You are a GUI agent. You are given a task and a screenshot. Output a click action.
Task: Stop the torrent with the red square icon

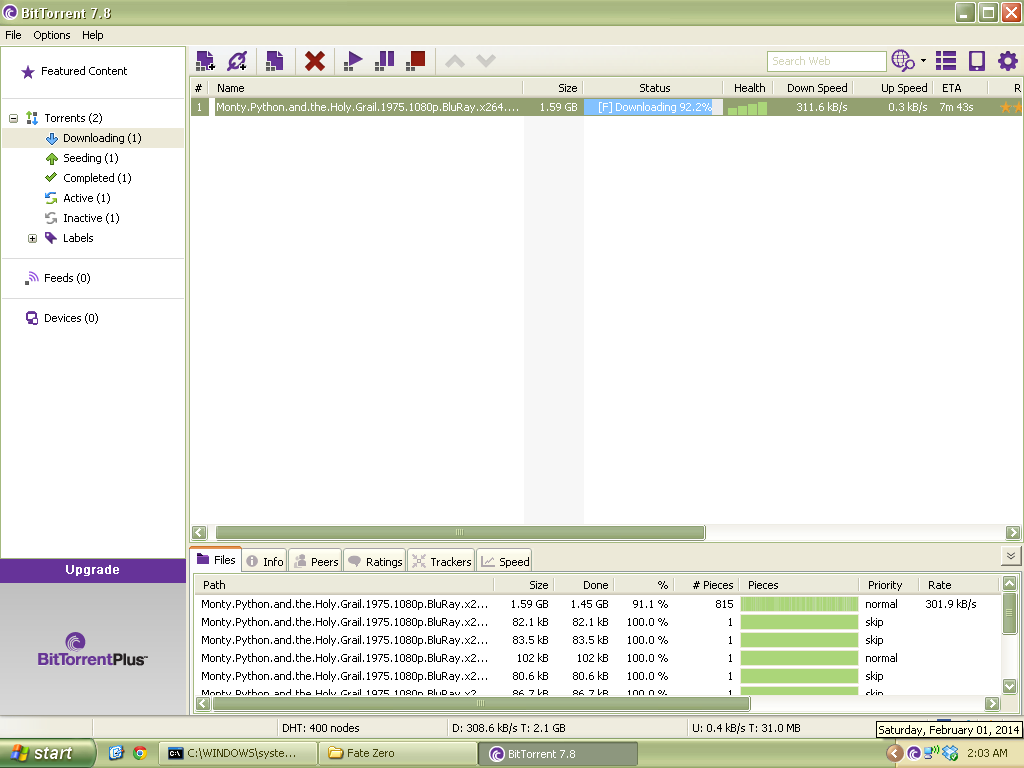(x=416, y=61)
